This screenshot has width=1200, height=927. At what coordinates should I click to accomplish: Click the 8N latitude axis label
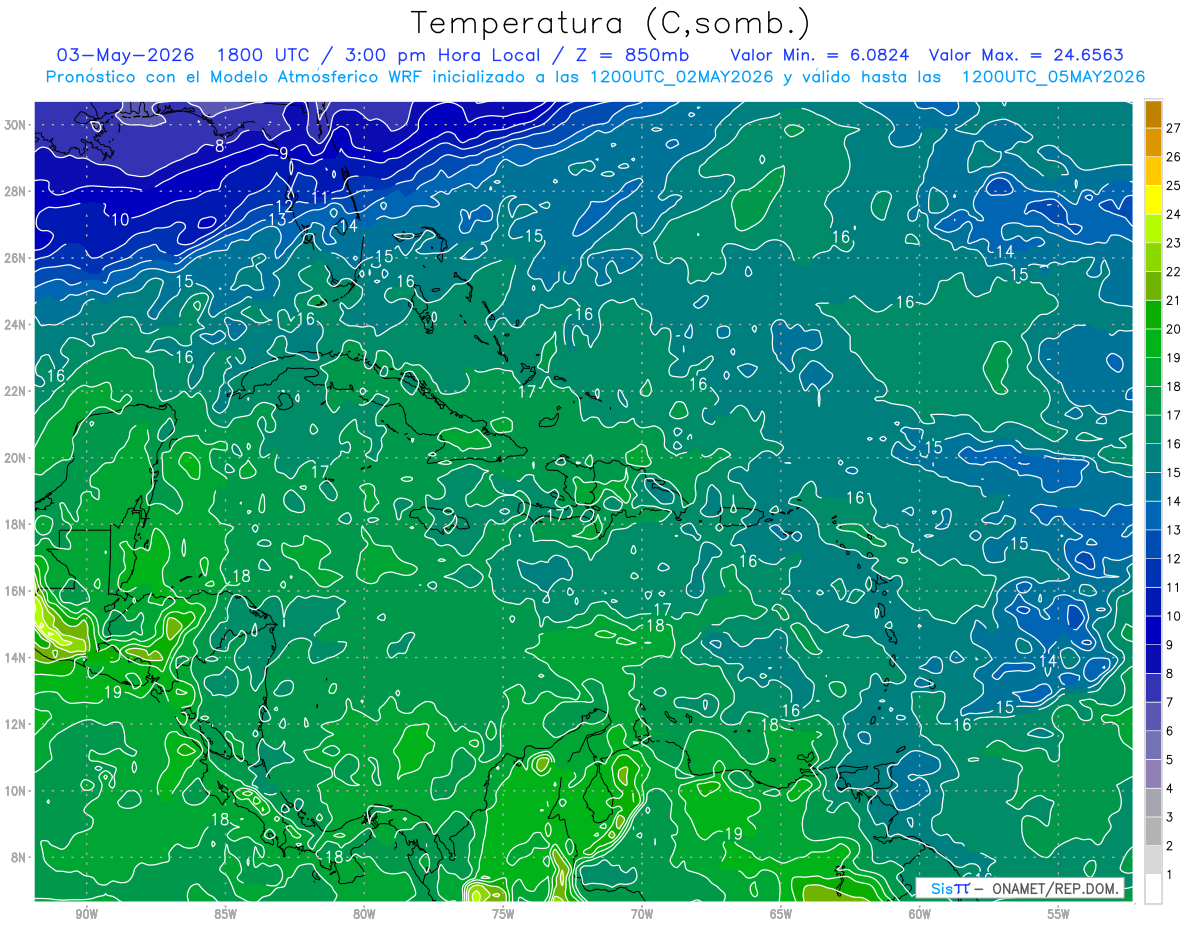[19, 857]
